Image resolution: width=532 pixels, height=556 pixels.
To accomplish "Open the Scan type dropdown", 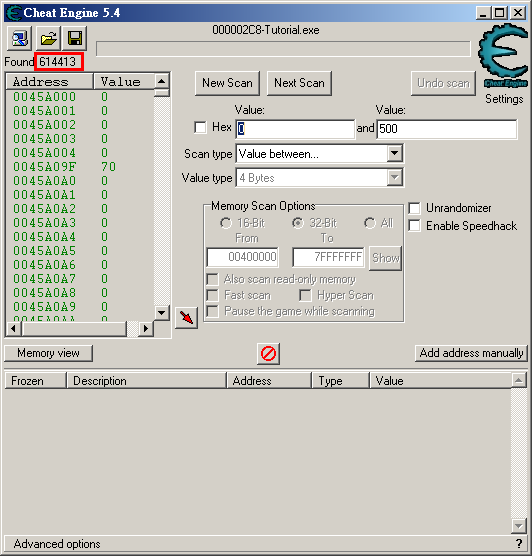I will point(394,154).
